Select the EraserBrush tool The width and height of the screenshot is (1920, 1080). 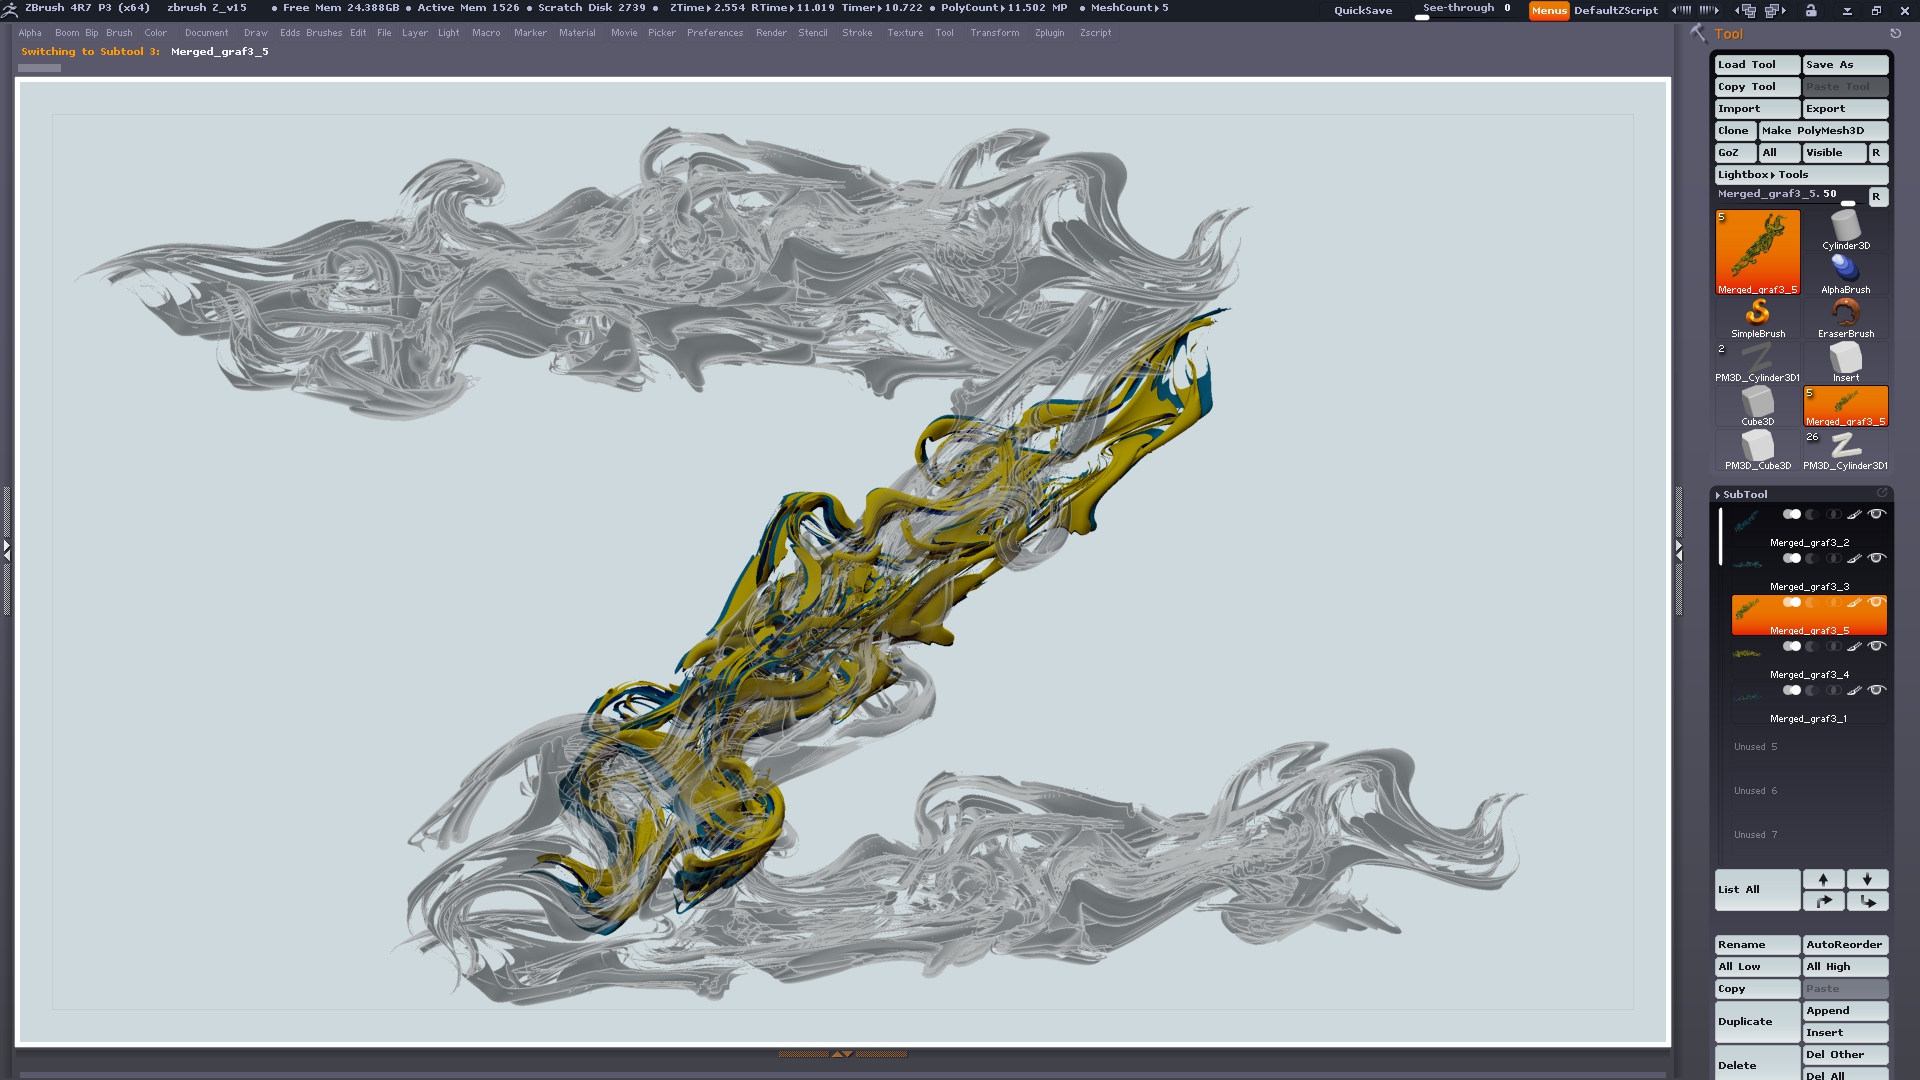coord(1845,316)
